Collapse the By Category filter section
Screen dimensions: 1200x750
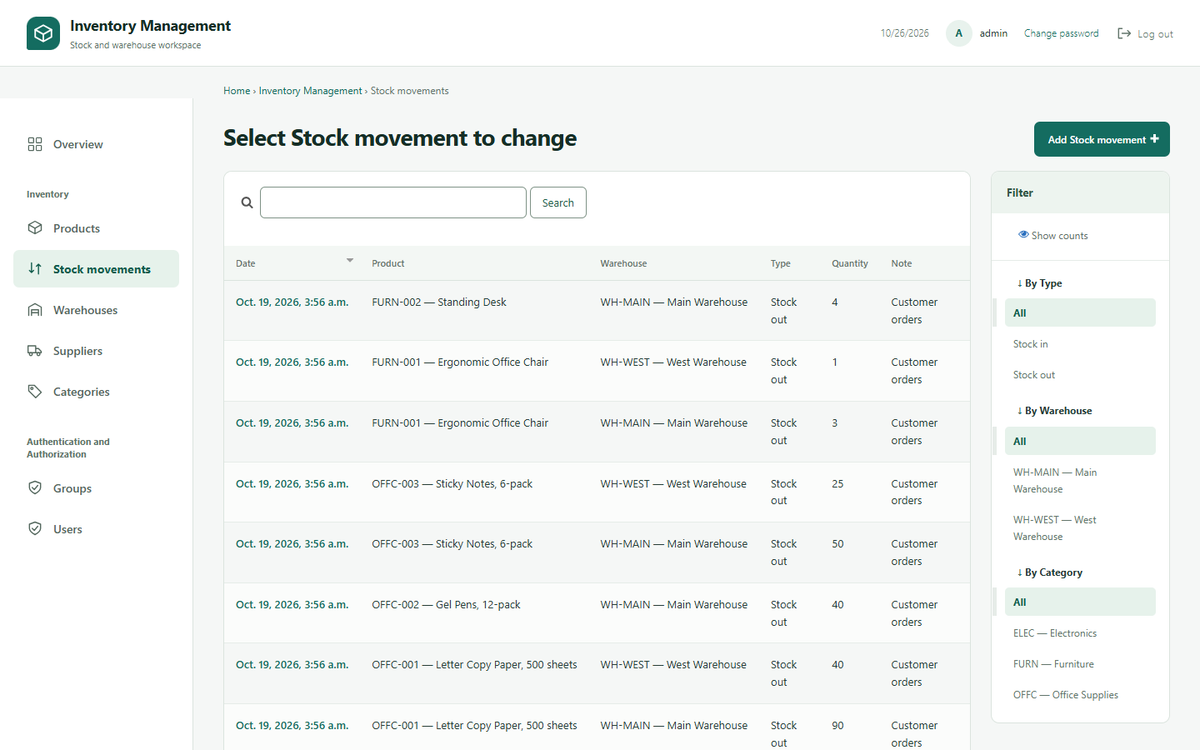[x=1049, y=572]
